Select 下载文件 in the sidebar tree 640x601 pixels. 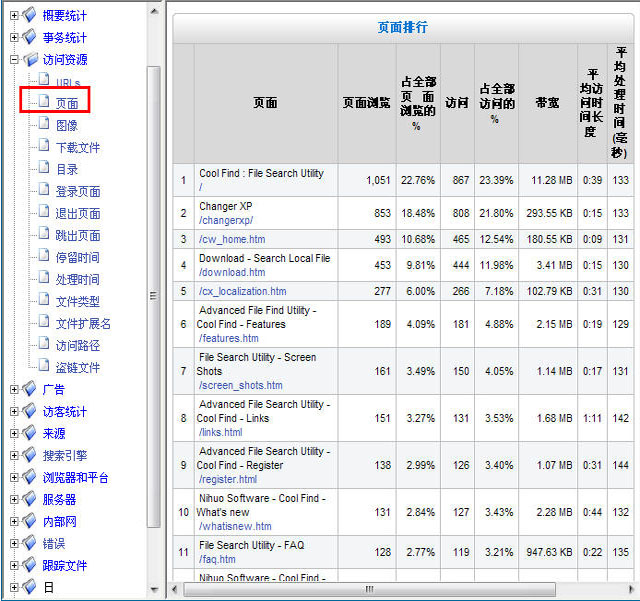78,147
